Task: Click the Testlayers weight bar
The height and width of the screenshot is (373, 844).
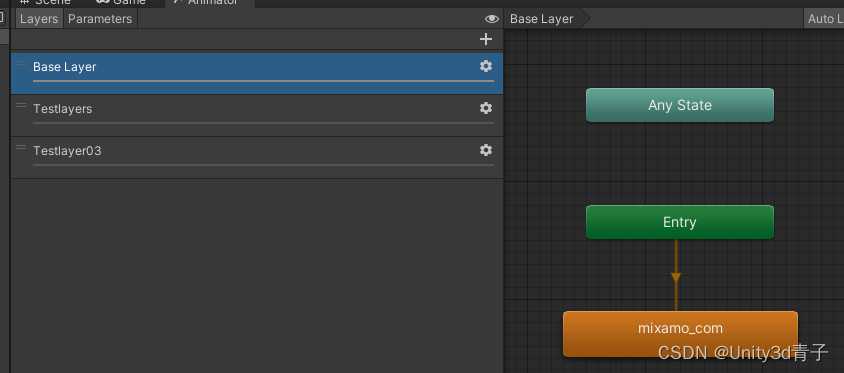Action: click(263, 123)
